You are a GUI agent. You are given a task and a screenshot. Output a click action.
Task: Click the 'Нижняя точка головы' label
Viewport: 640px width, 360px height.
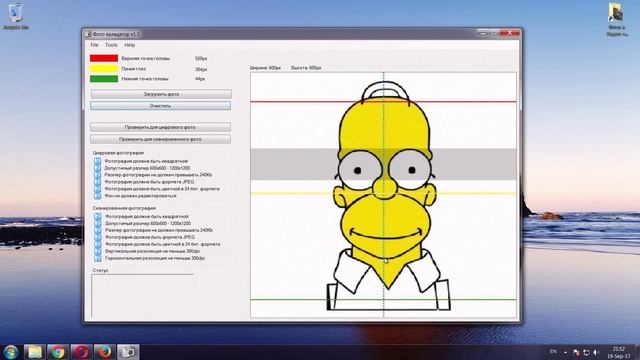point(144,79)
